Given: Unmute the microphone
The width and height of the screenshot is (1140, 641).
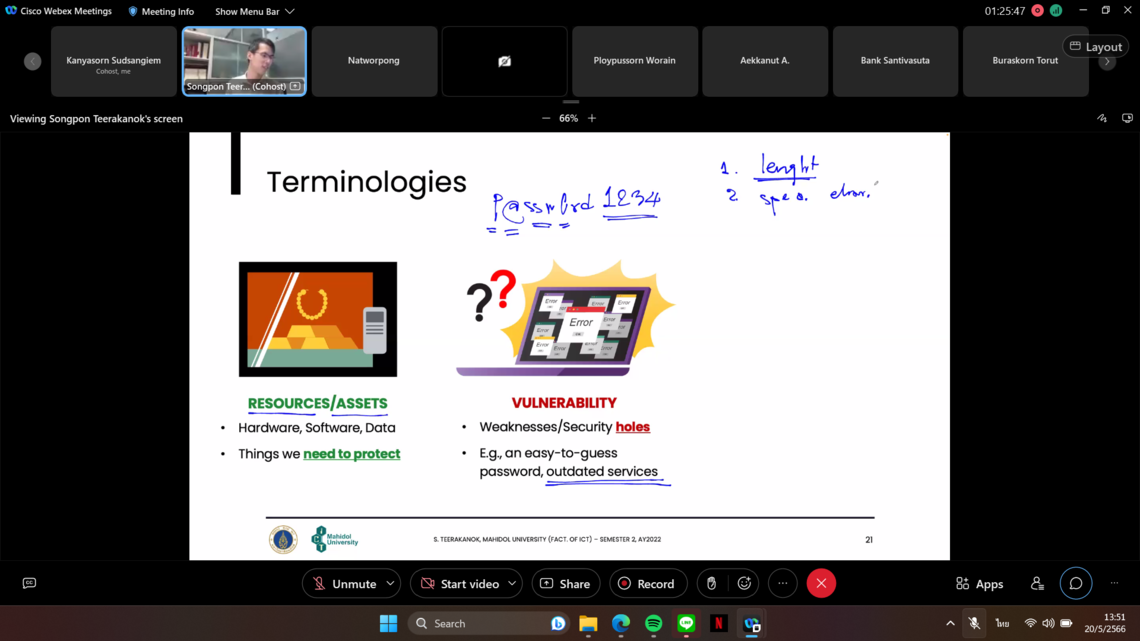Looking at the screenshot, I should [342, 583].
